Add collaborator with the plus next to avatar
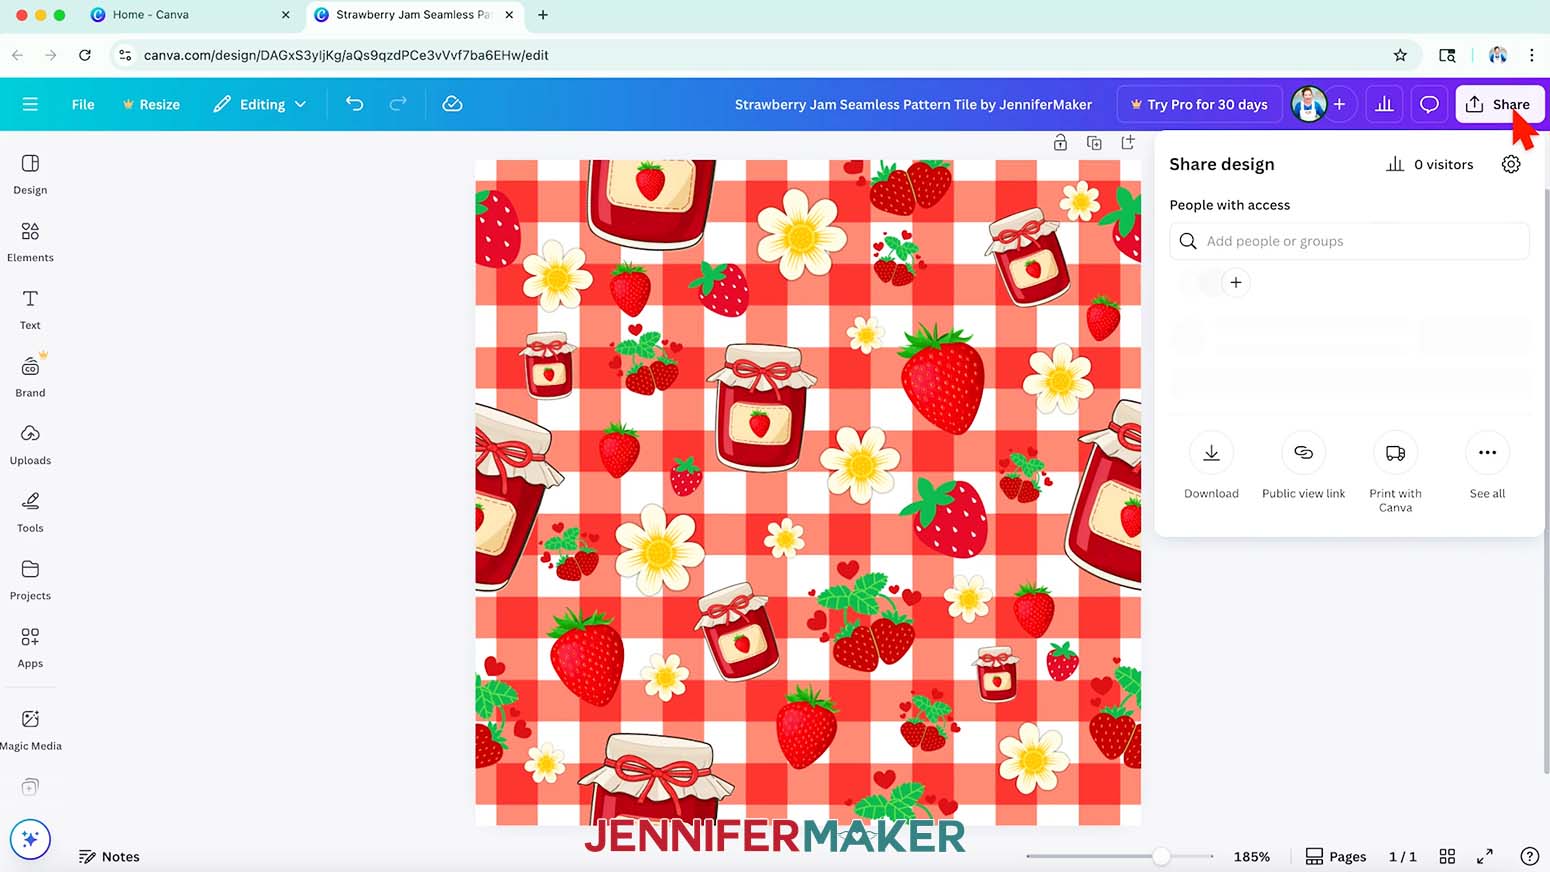The image size is (1550, 872). point(1340,104)
